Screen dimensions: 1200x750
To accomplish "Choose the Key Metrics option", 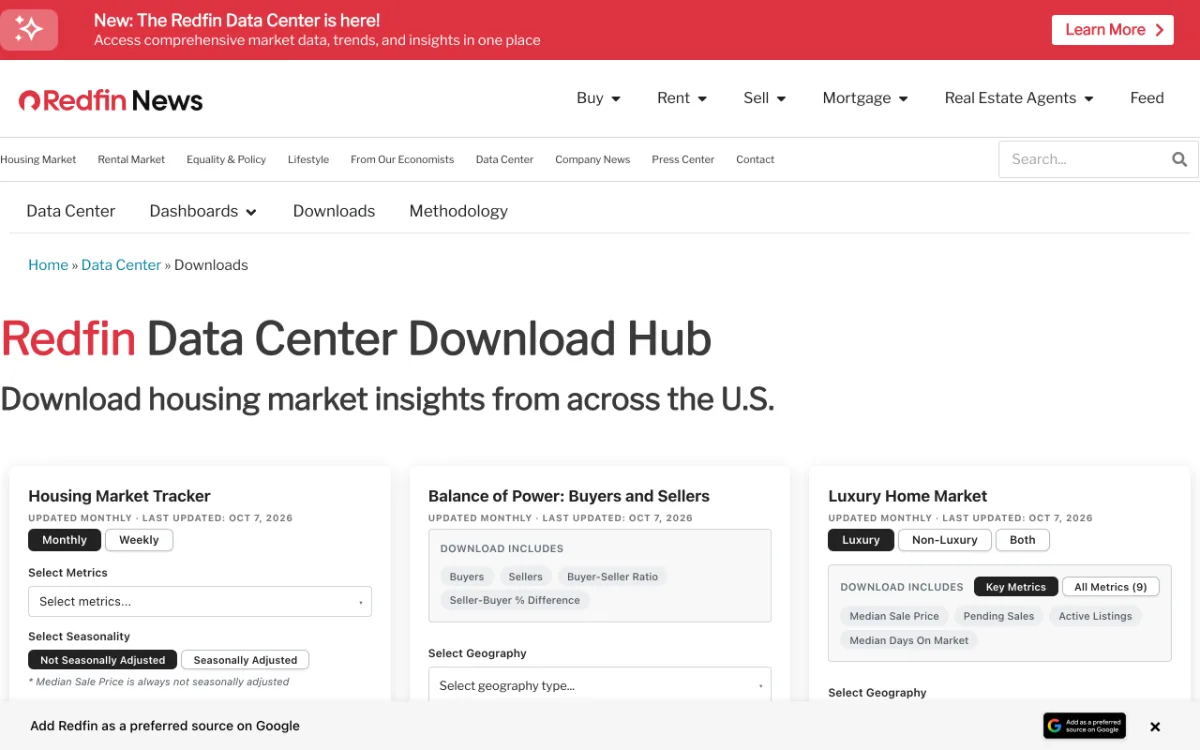I will (x=1016, y=587).
